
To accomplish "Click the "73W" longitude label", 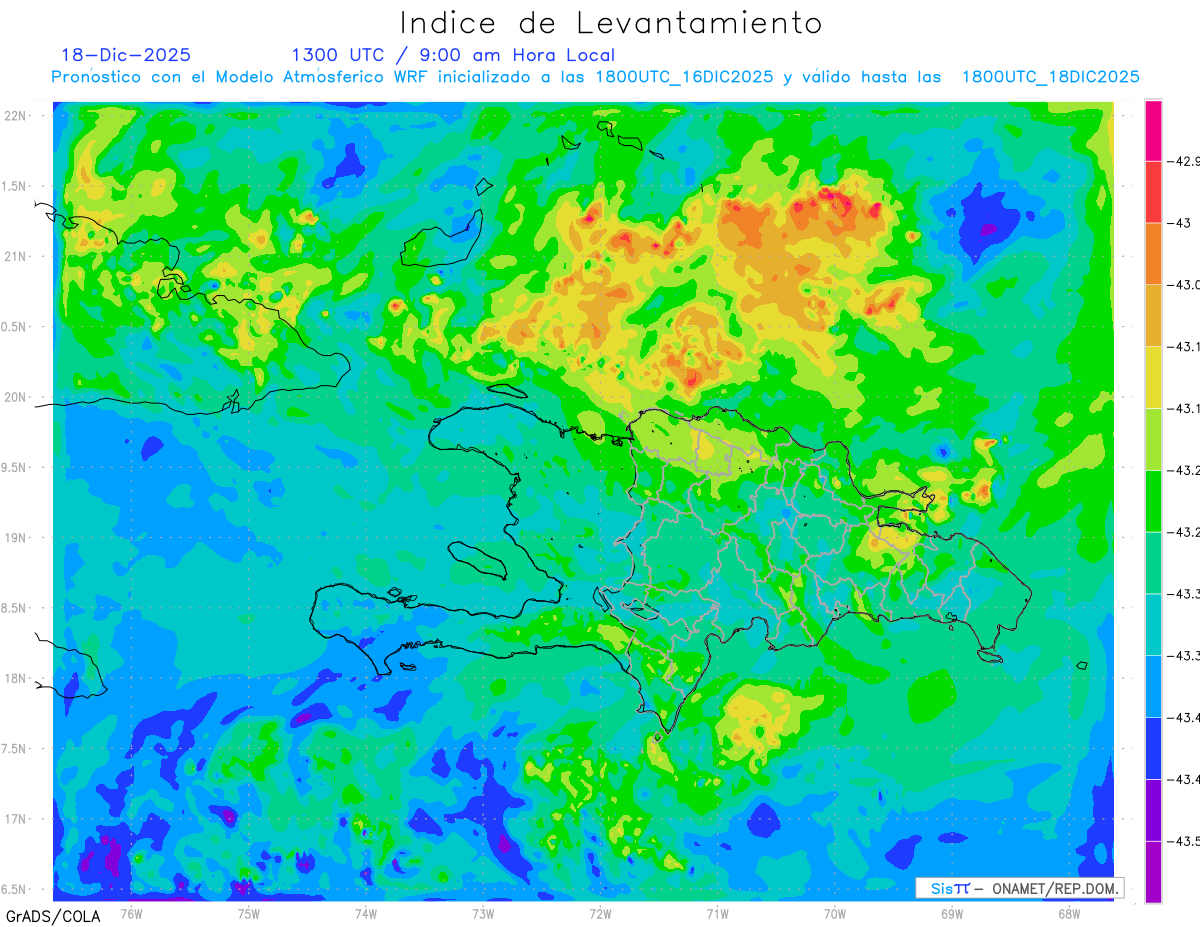I will [x=483, y=913].
